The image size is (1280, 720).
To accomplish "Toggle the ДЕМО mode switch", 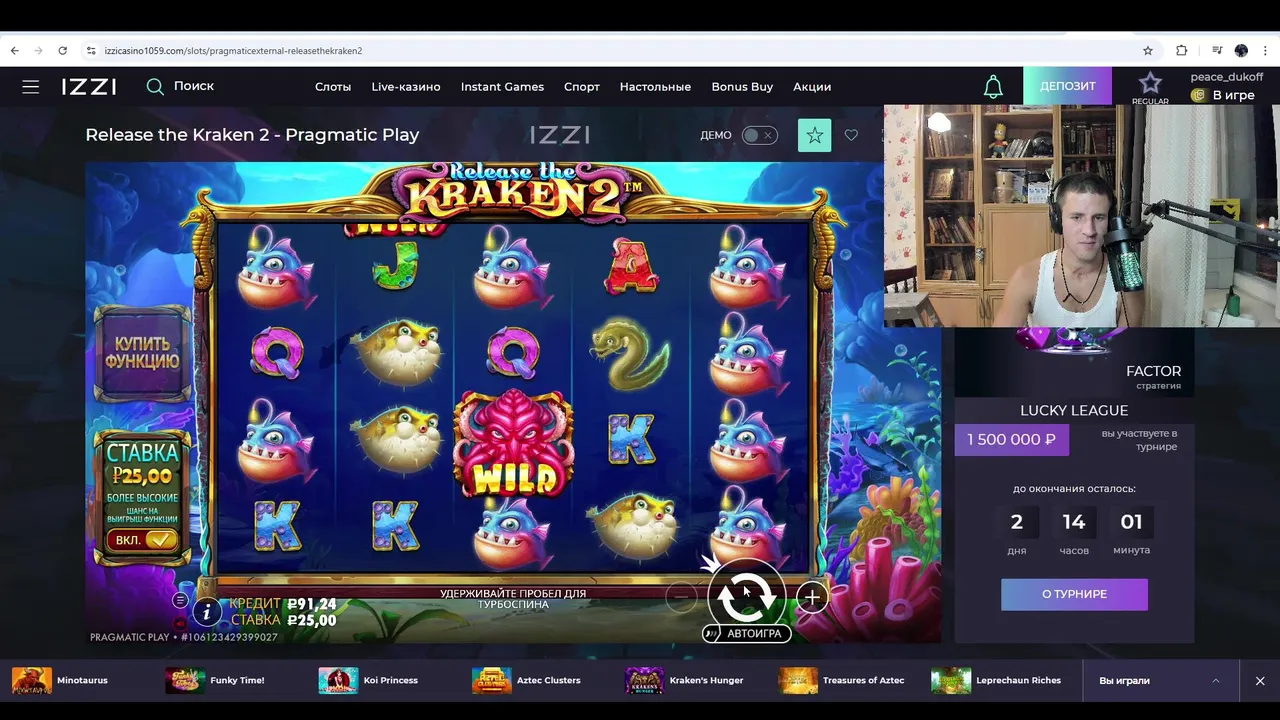I will pyautogui.click(x=759, y=135).
